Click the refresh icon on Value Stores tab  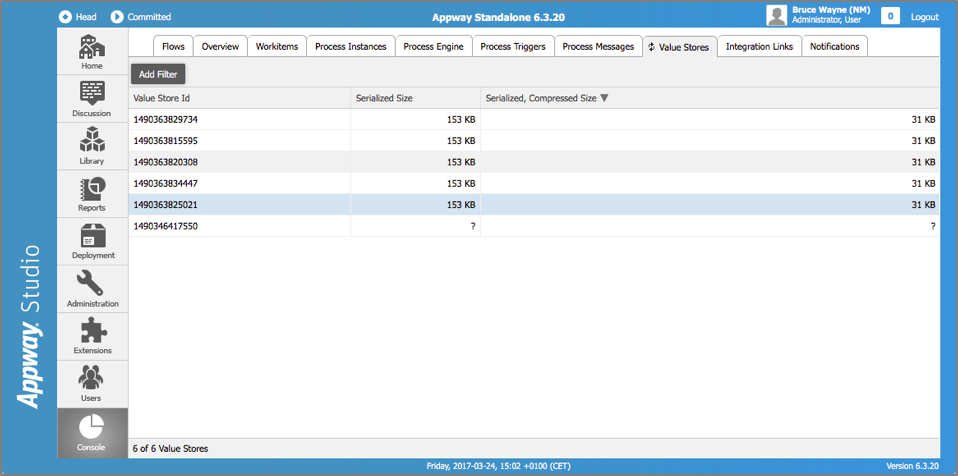651,47
